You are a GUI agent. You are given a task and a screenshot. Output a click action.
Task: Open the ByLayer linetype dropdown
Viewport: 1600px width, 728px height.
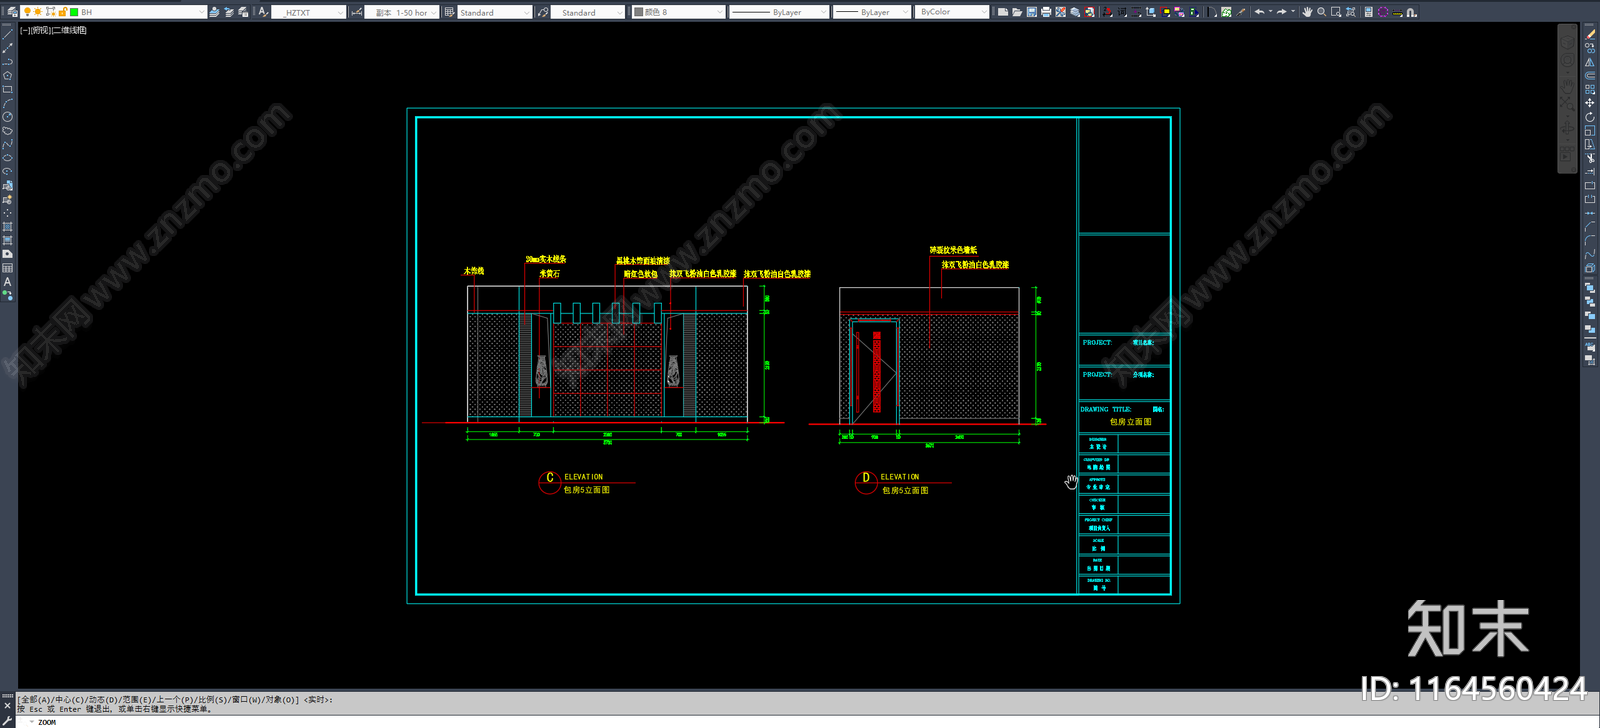[x=823, y=12]
